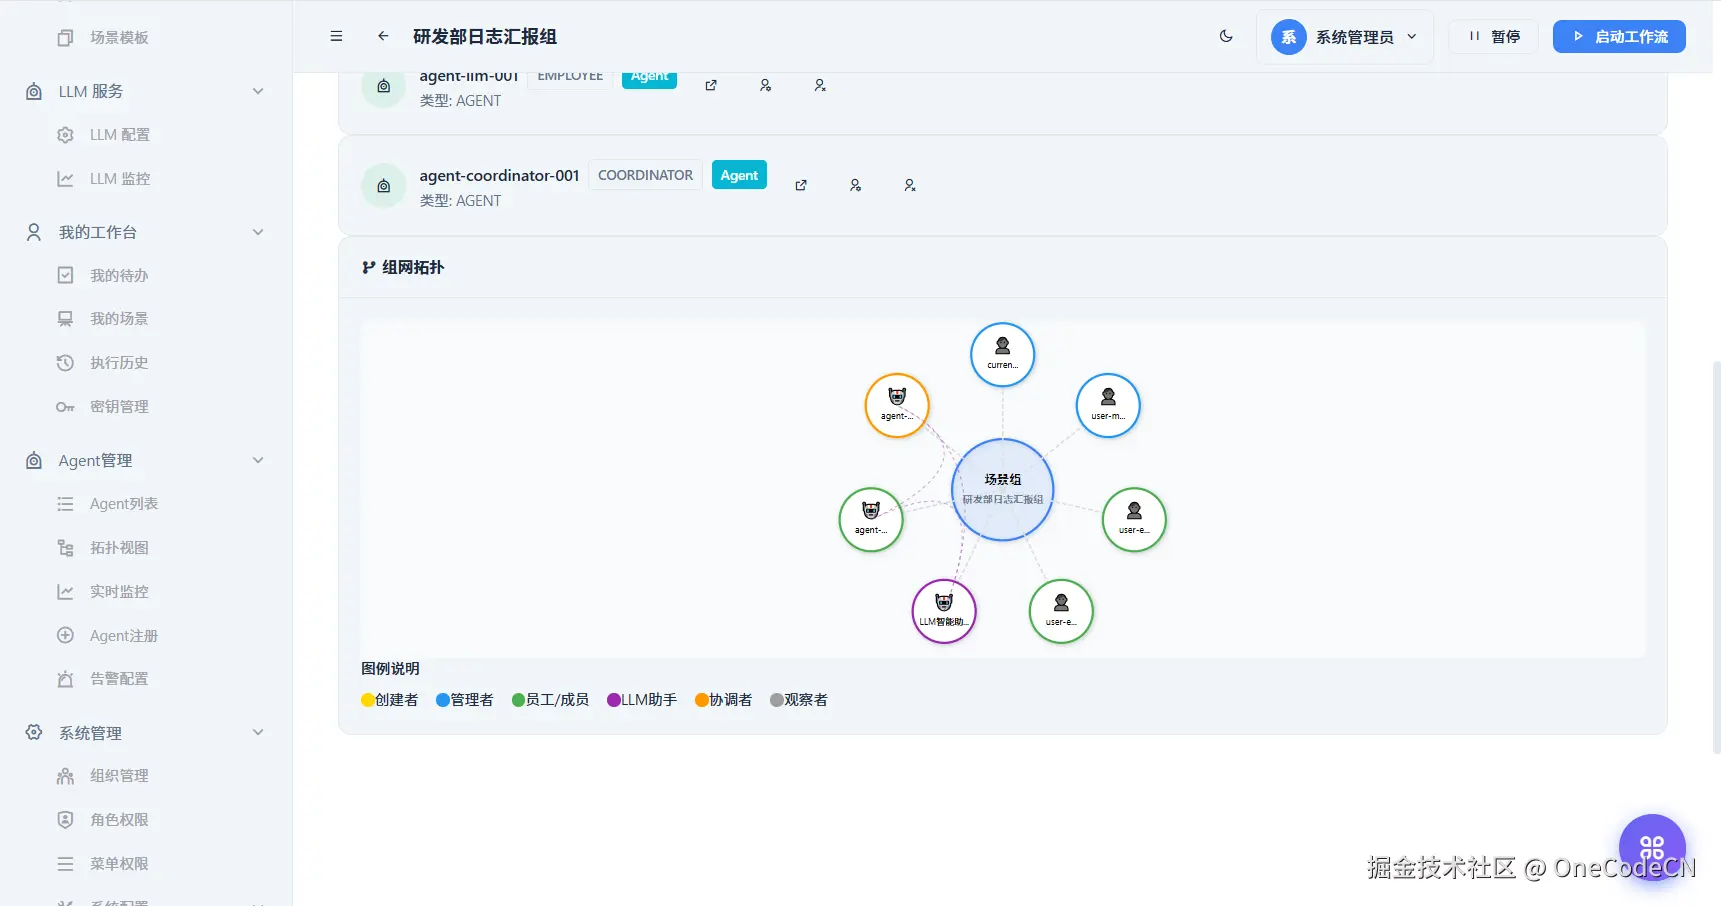Open the 执行历史 history icon
The width and height of the screenshot is (1721, 906).
point(64,362)
